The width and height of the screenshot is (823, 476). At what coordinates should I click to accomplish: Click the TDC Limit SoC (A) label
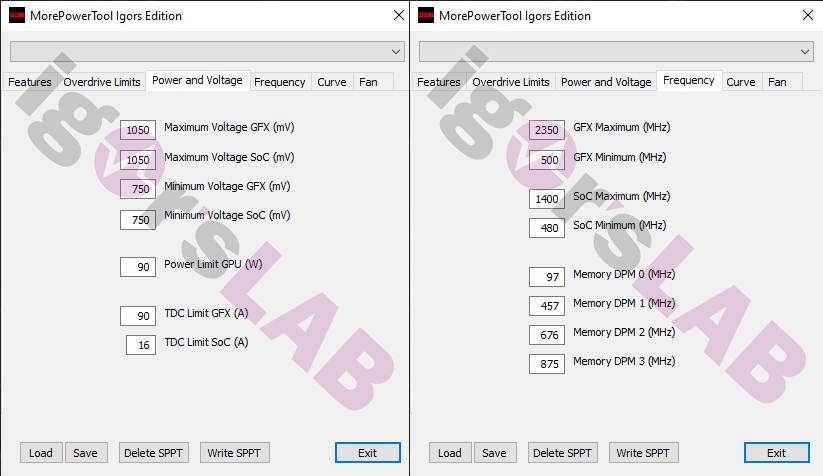click(x=206, y=342)
